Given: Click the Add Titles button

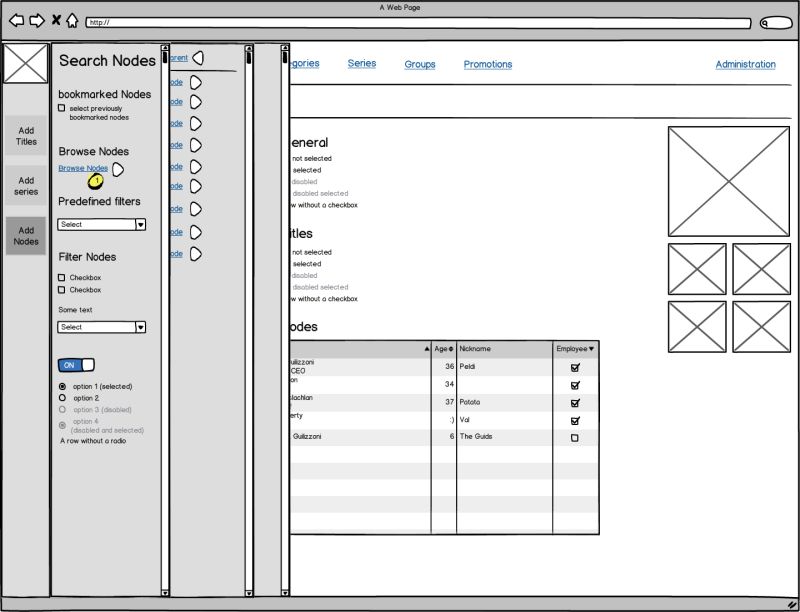Looking at the screenshot, I should point(26,136).
